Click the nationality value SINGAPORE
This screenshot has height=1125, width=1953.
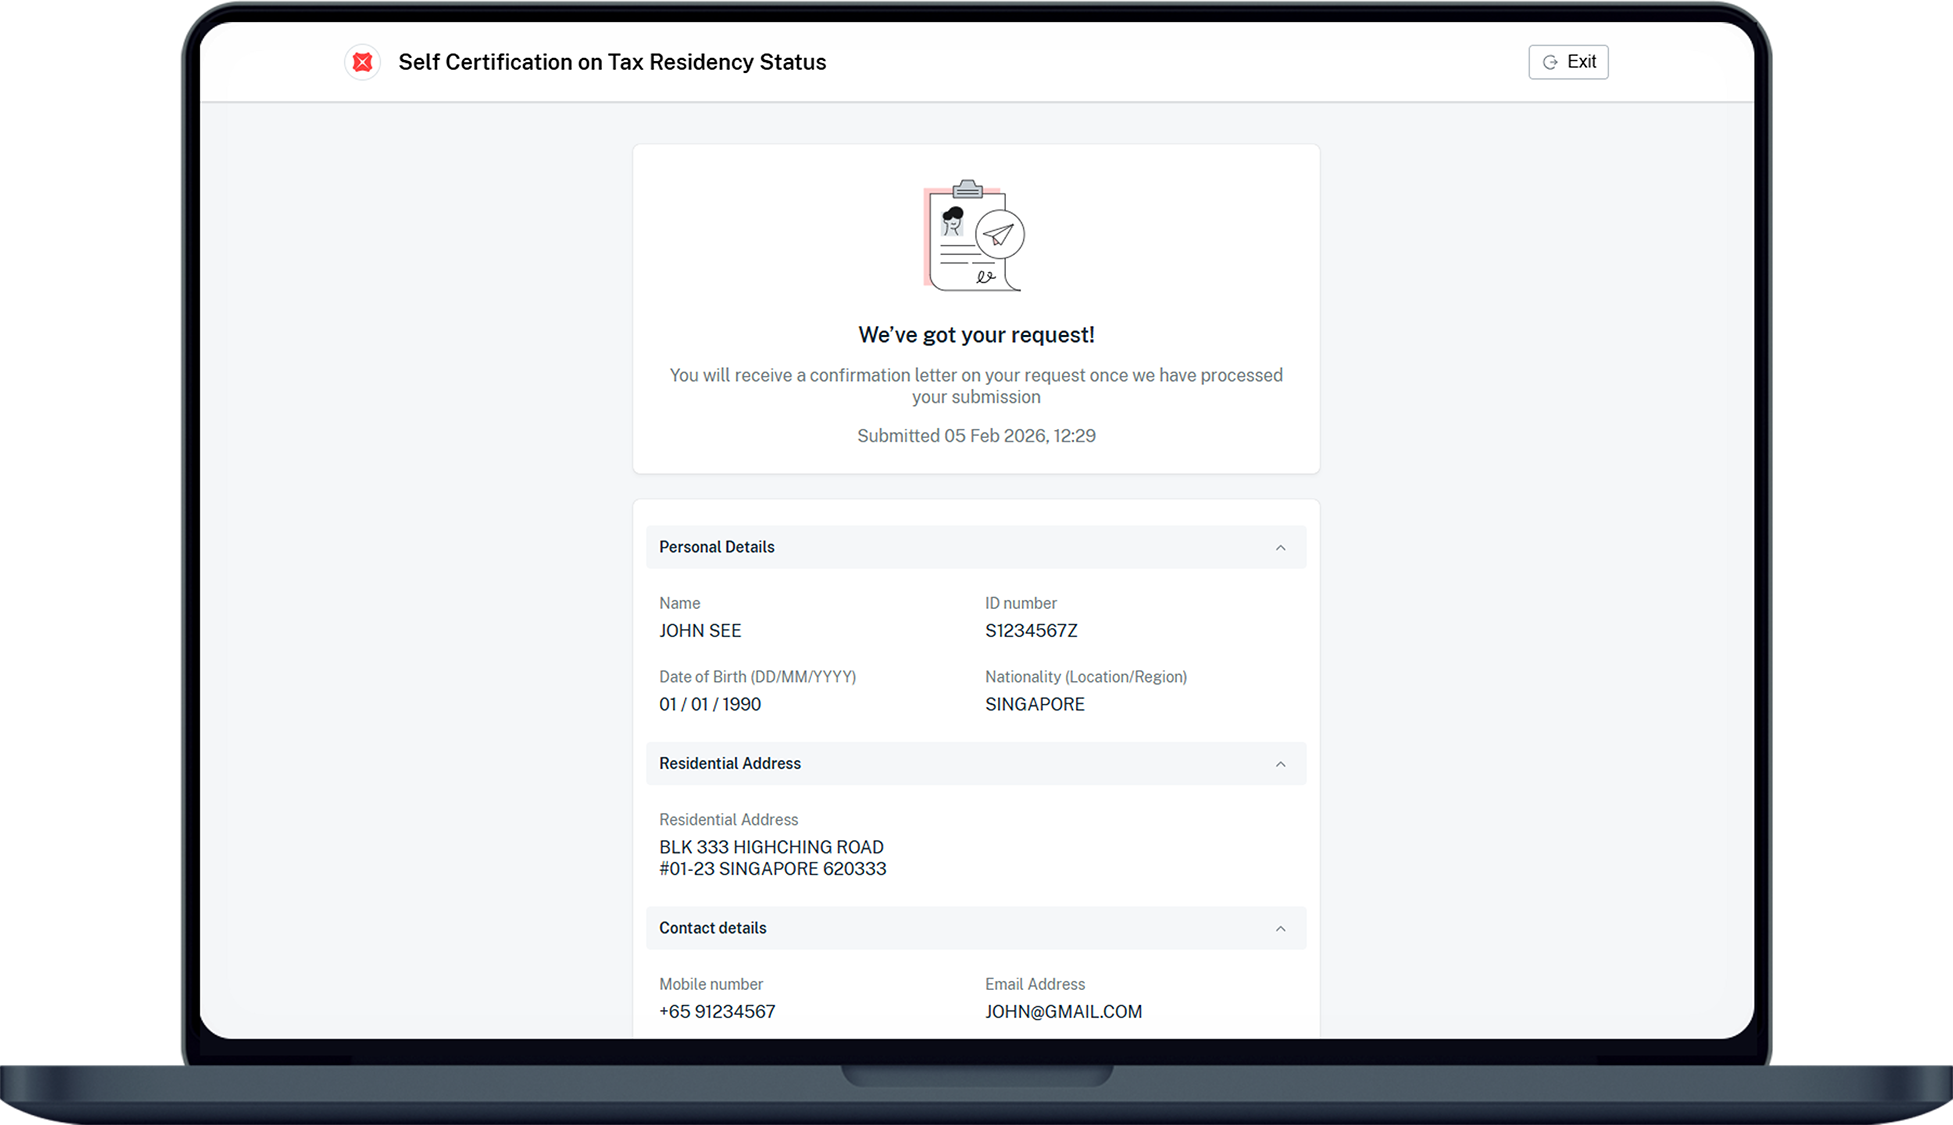[x=1034, y=704]
